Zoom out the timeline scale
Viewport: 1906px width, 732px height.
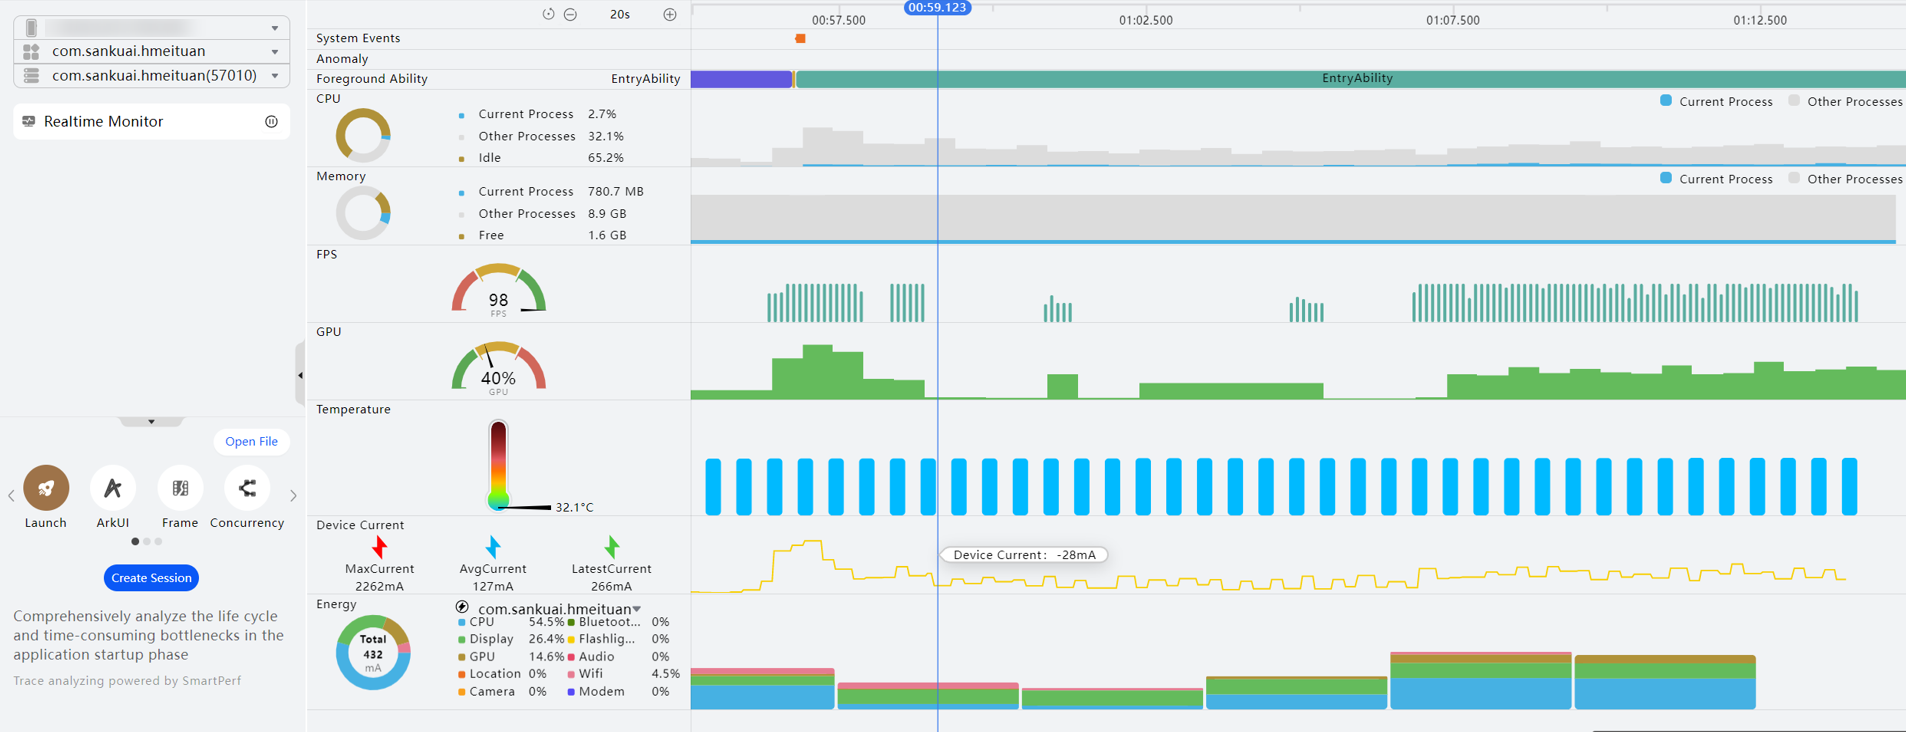(x=570, y=15)
